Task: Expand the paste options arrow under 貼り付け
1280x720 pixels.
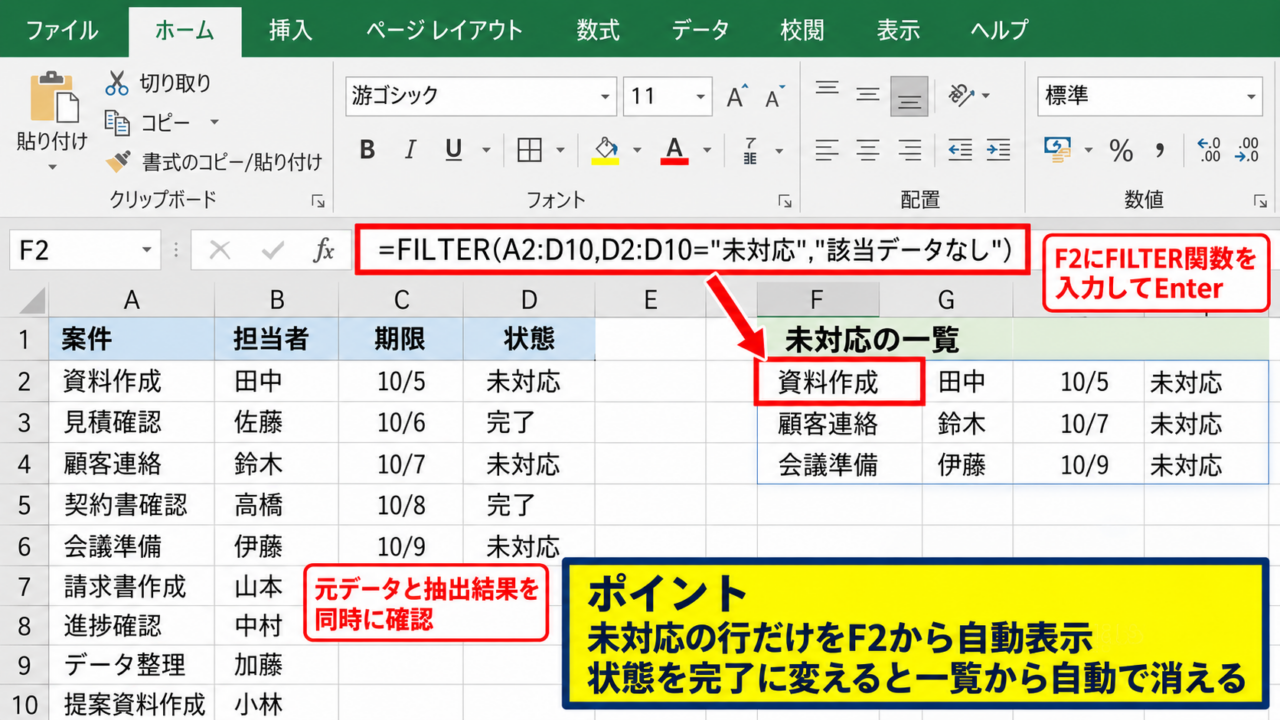Action: [52, 167]
